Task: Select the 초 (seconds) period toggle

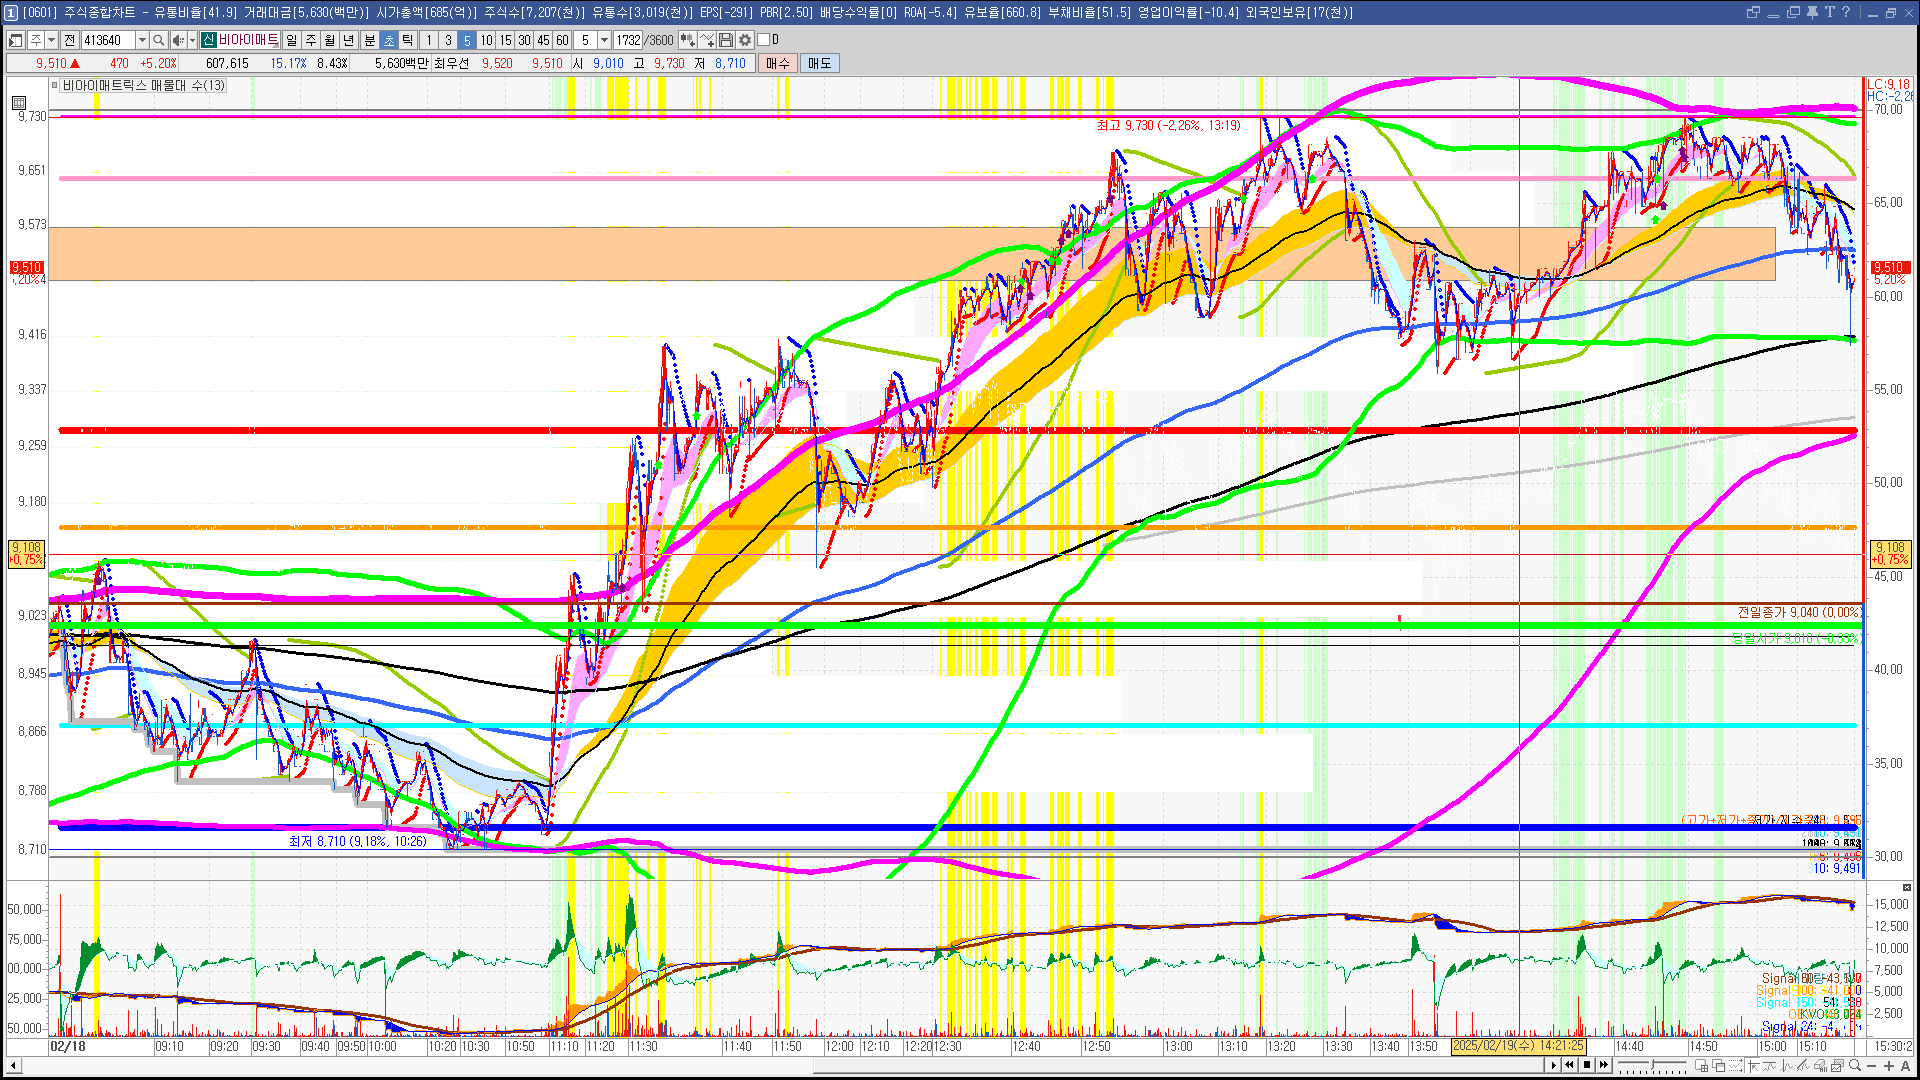Action: [x=389, y=40]
